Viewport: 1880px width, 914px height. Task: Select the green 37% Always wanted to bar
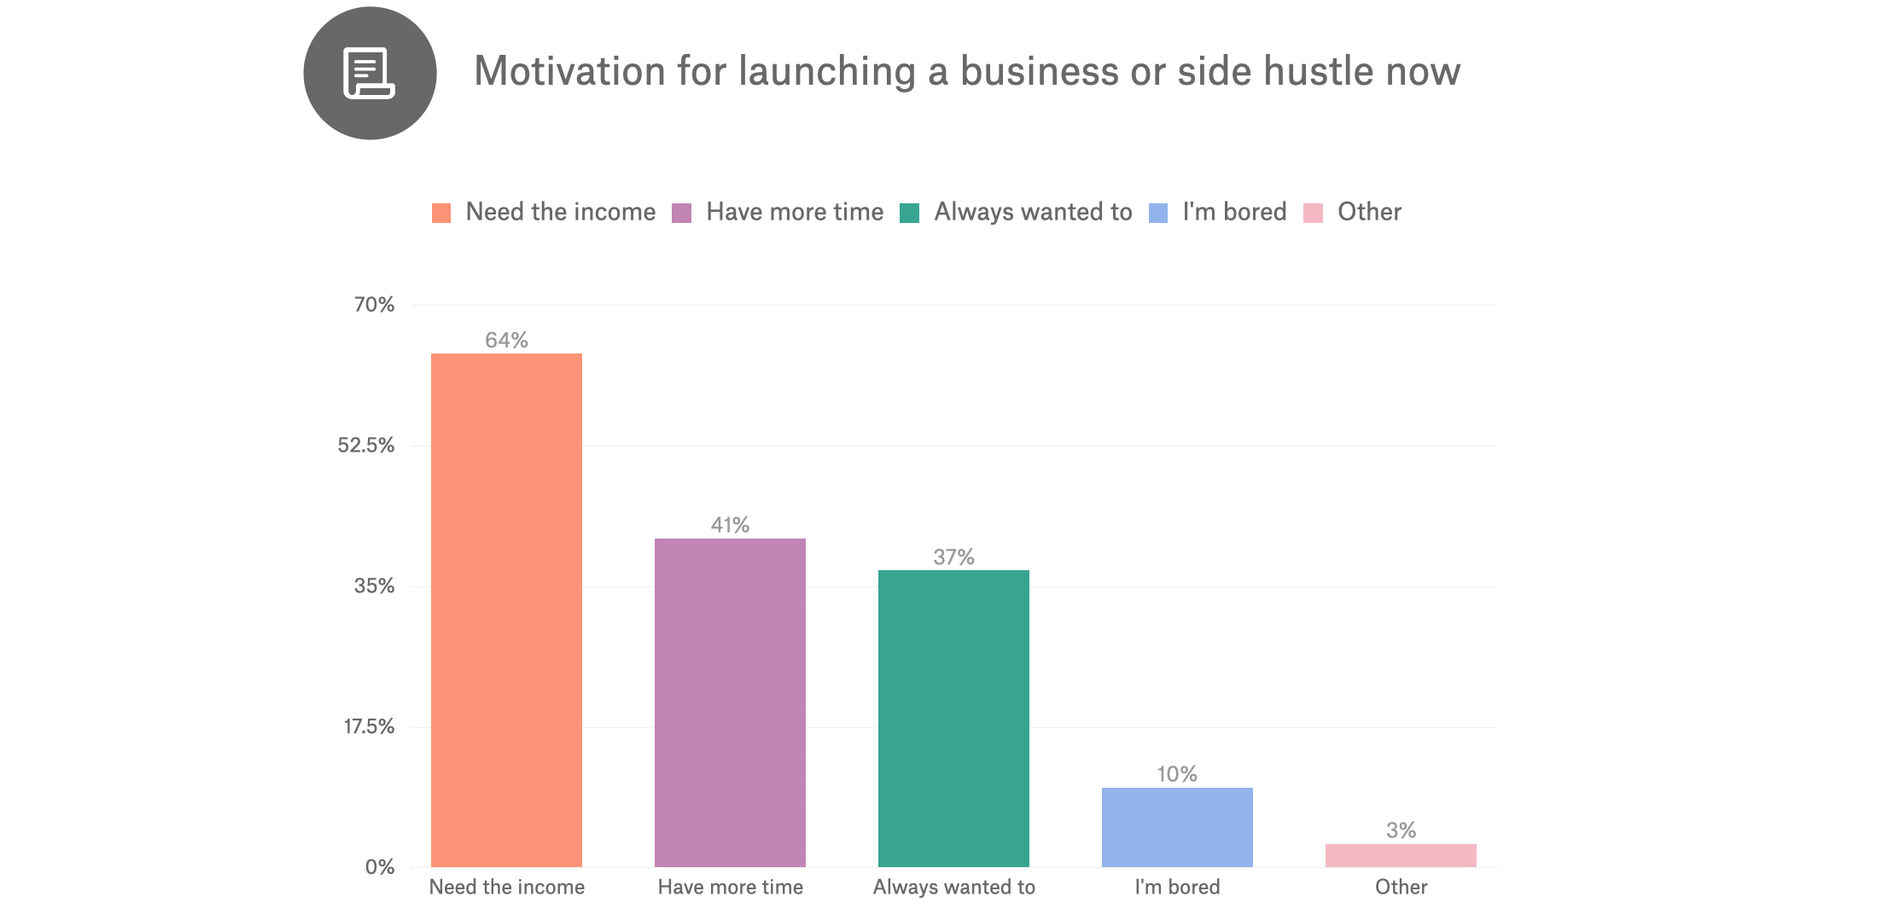point(953,718)
